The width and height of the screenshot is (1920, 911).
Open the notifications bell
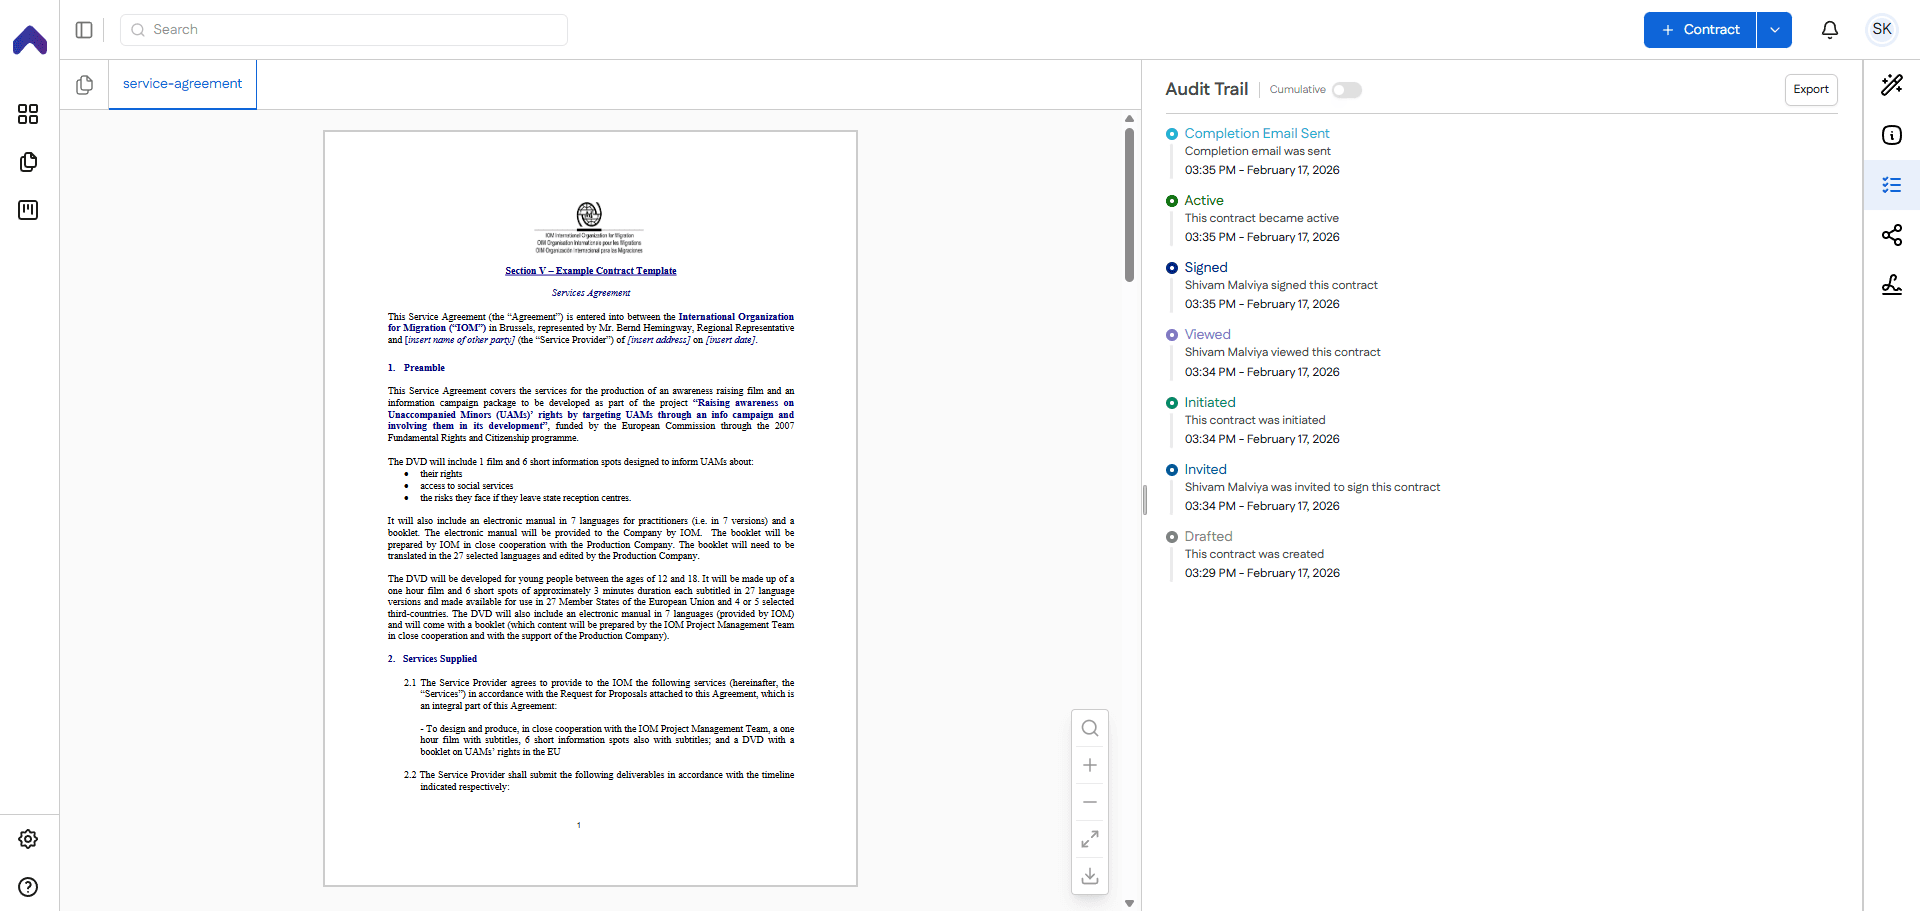(x=1830, y=30)
